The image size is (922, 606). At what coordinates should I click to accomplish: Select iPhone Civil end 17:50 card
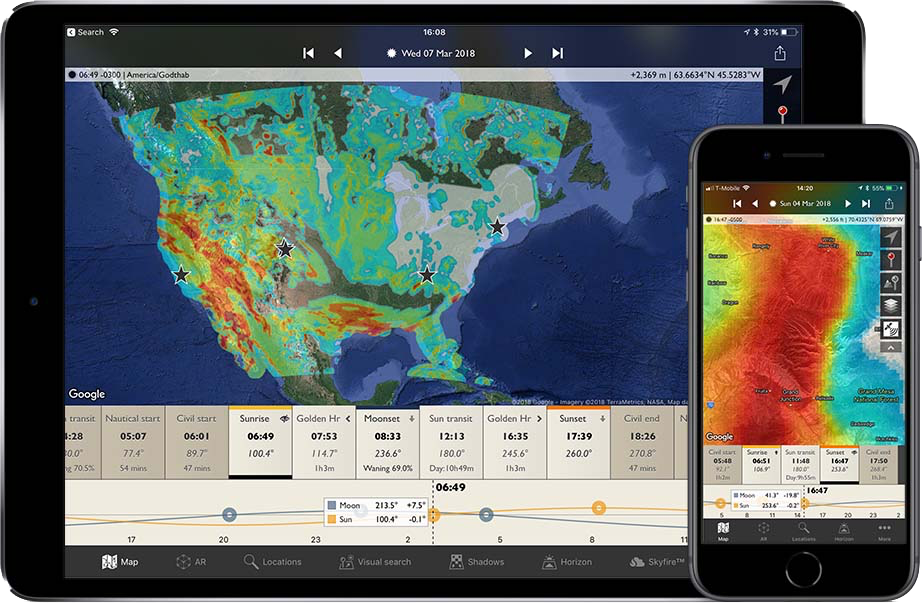[x=878, y=465]
